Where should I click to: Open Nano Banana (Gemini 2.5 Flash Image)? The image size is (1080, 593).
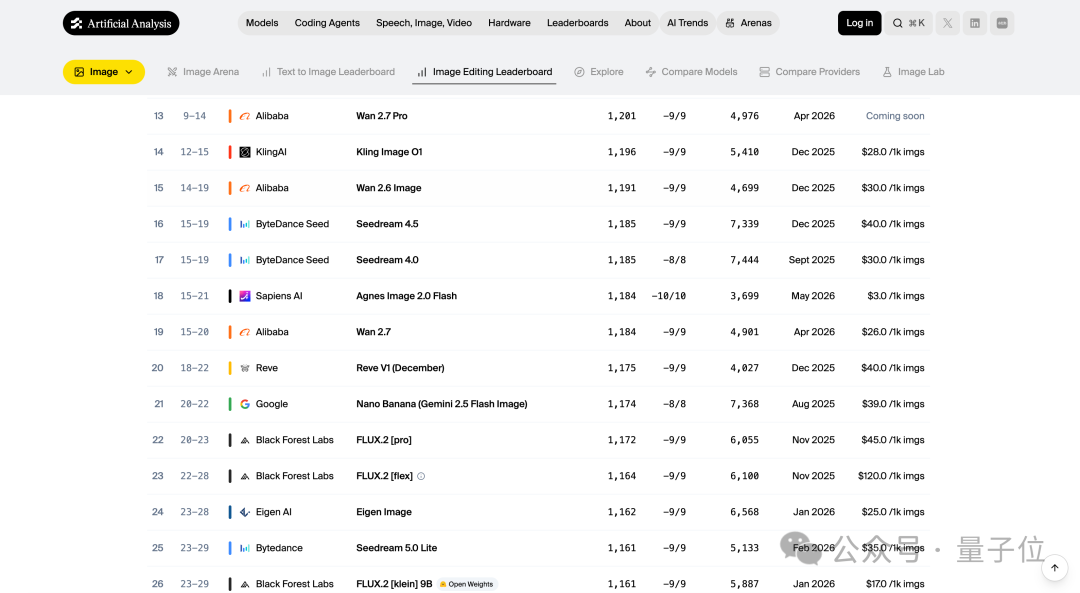pos(442,404)
